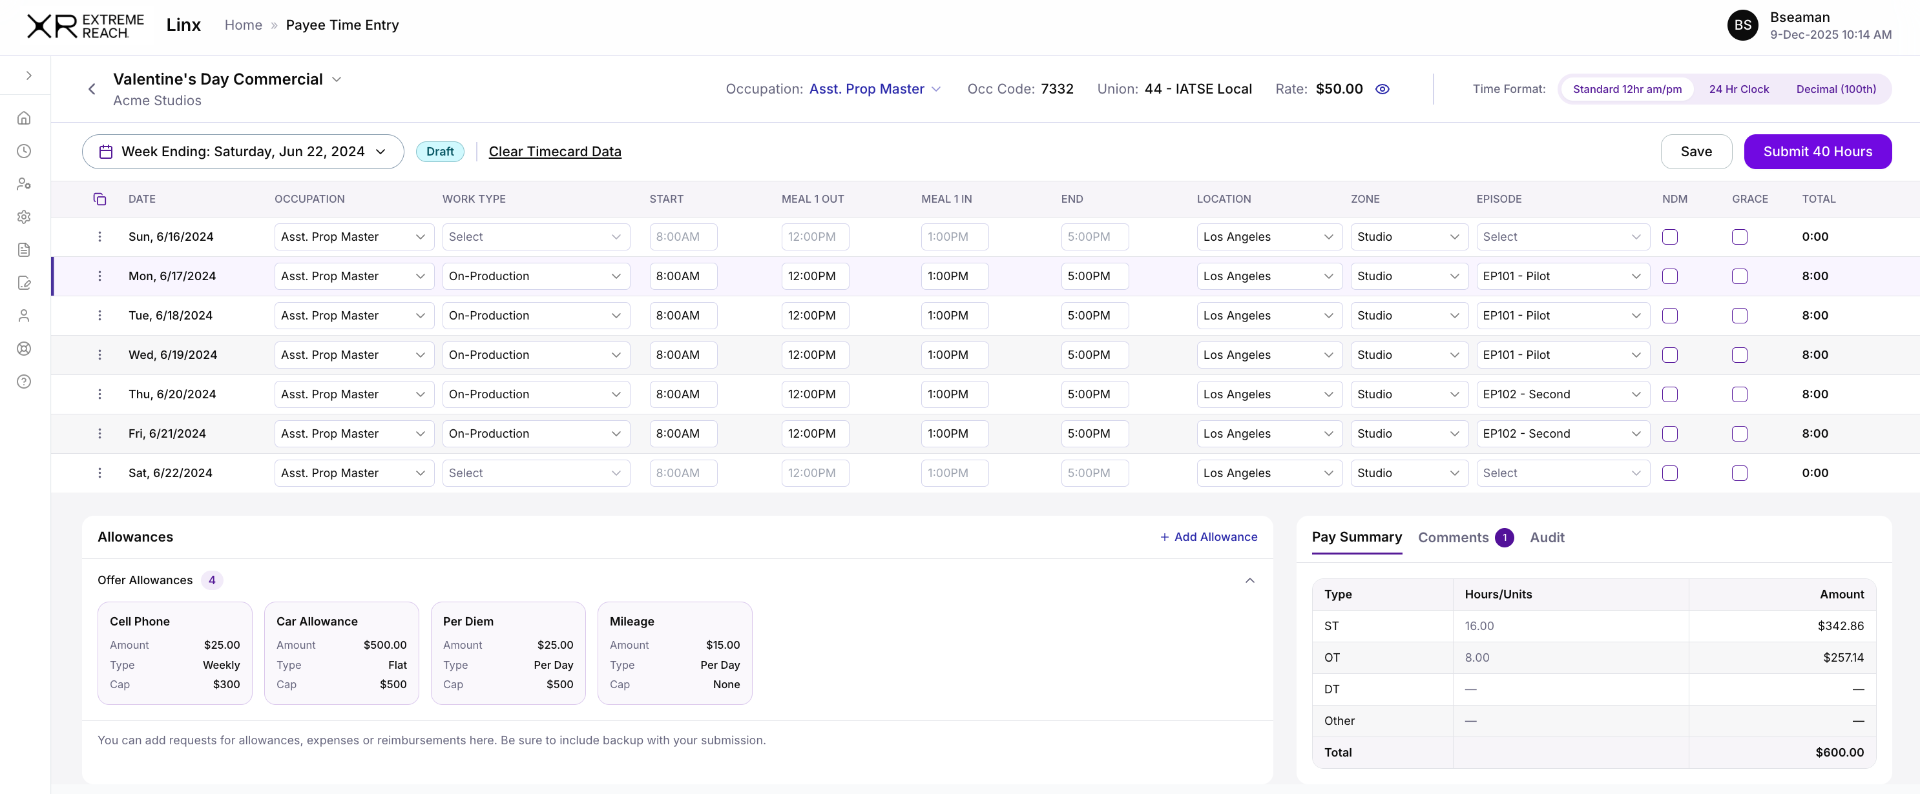Click Submit 40 Hours button
This screenshot has height=794, width=1920.
coord(1818,152)
